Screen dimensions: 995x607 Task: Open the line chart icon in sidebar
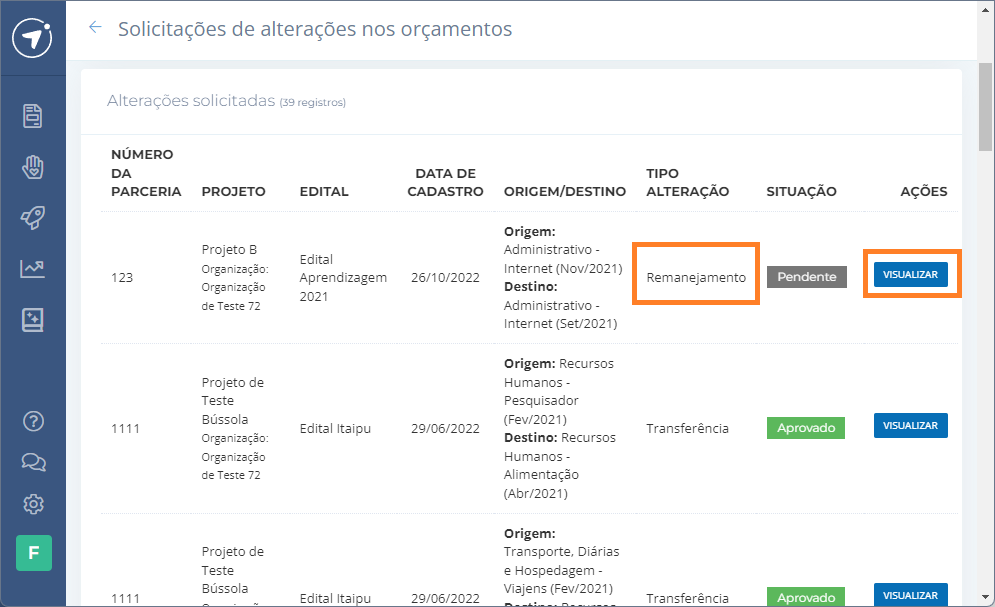click(32, 269)
